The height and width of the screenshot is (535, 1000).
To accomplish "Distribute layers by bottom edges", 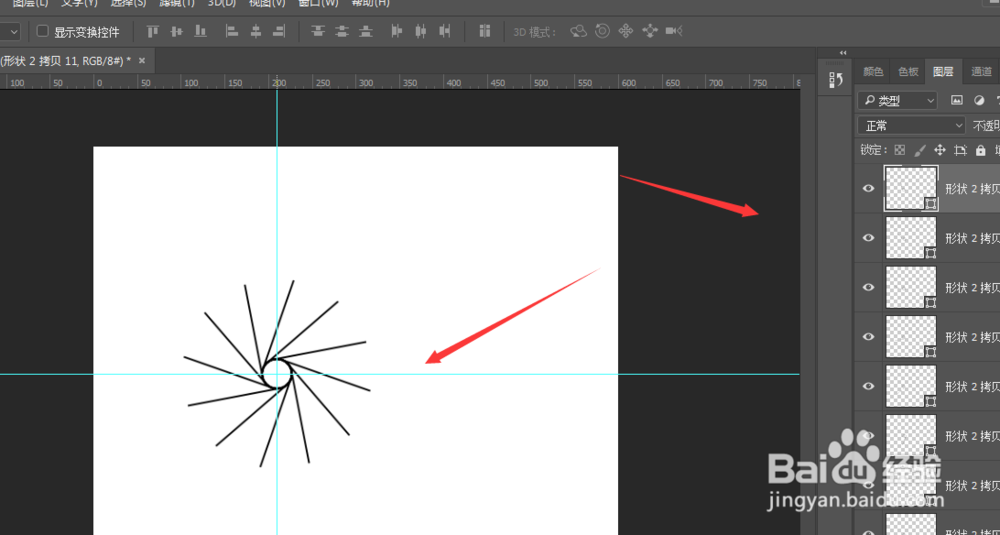I will click(x=365, y=31).
